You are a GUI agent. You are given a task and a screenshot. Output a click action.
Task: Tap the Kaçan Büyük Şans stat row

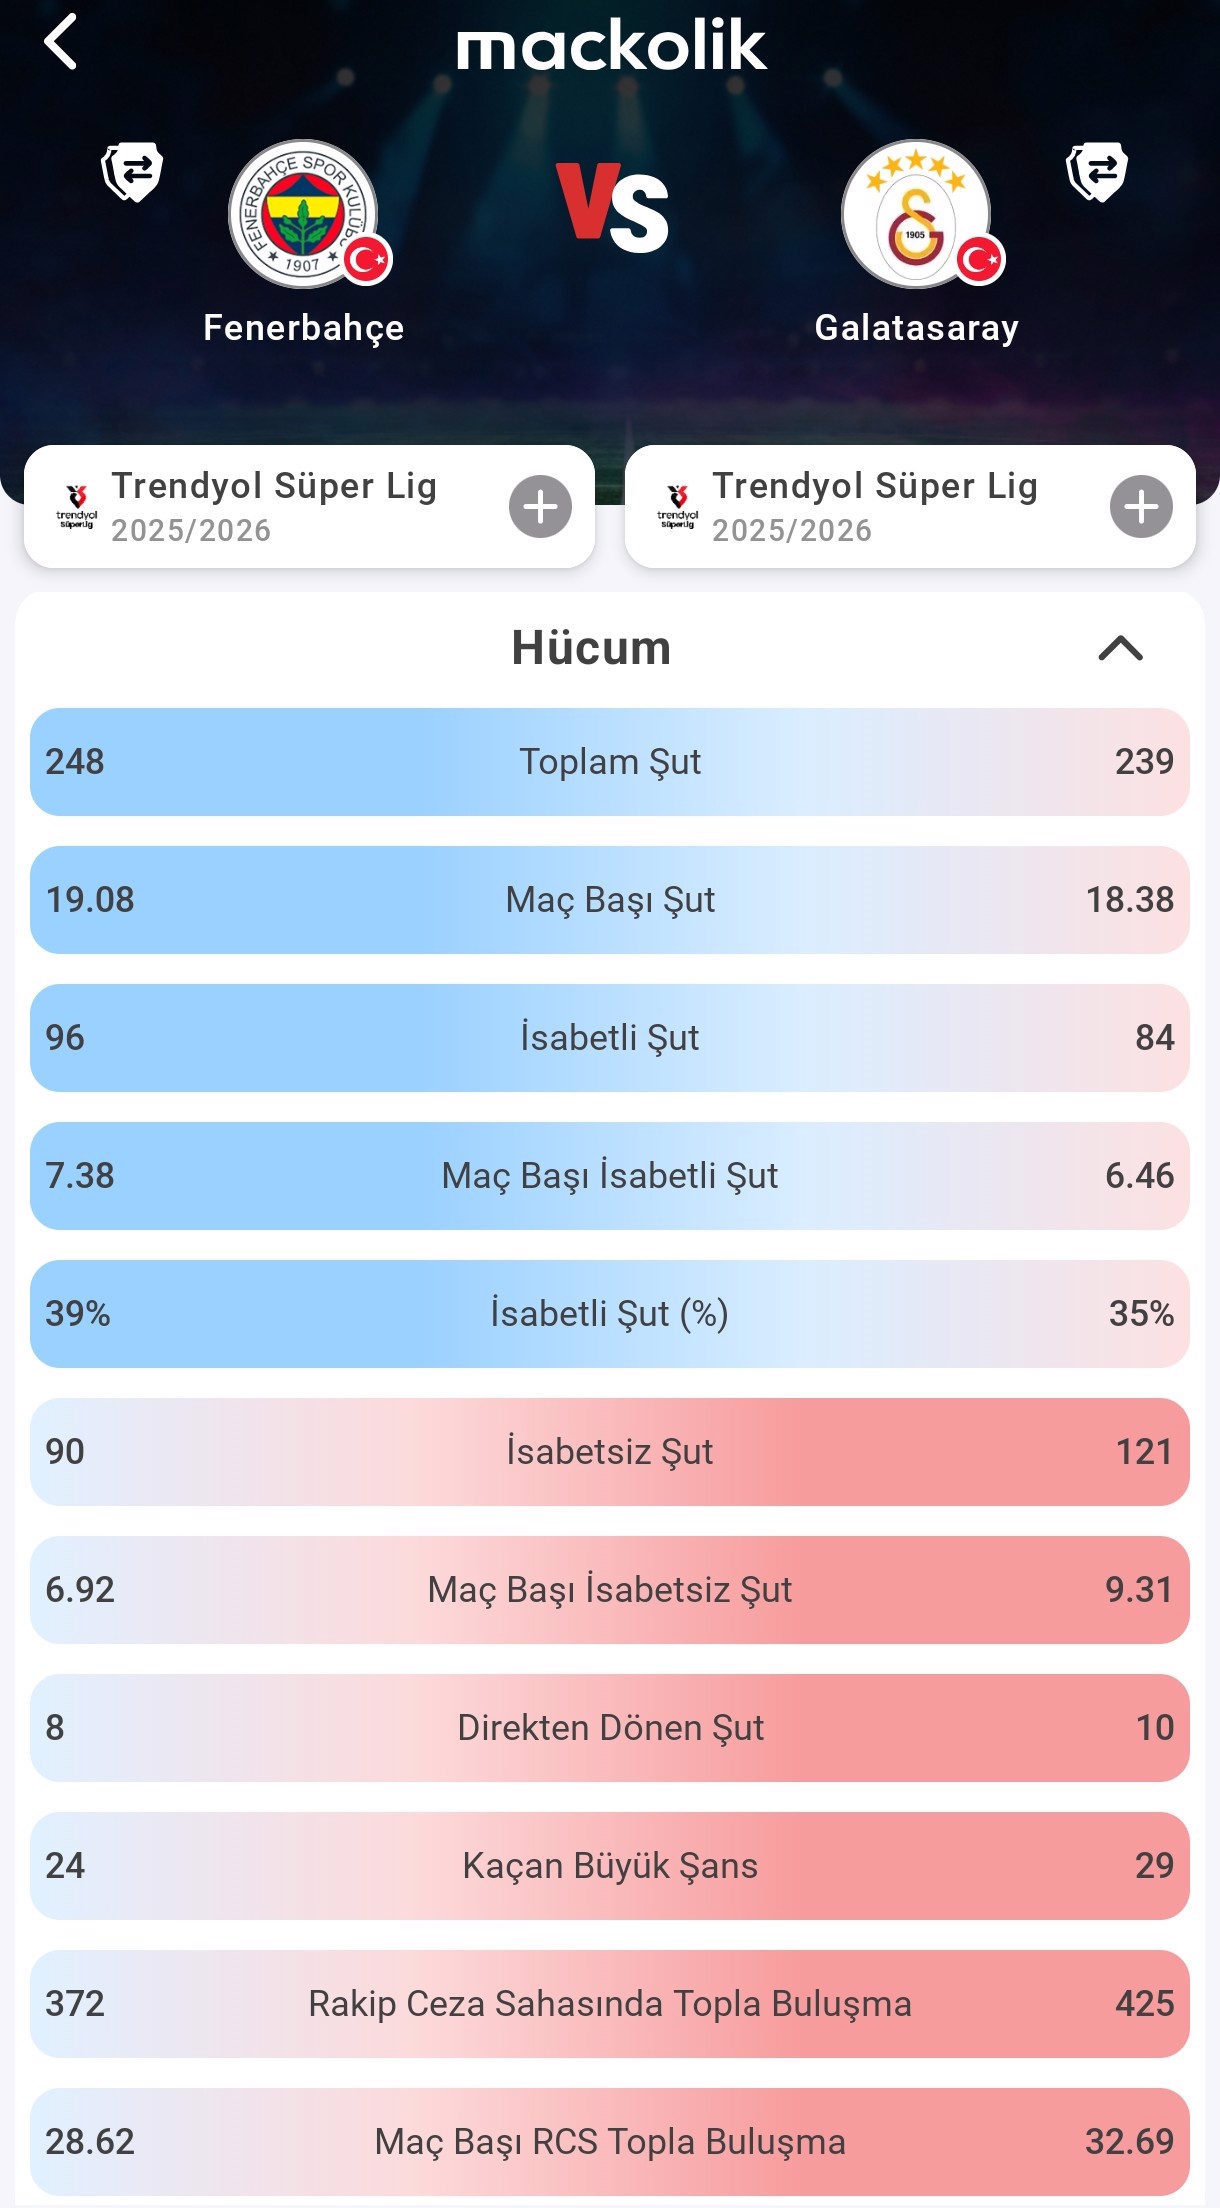pos(610,1866)
